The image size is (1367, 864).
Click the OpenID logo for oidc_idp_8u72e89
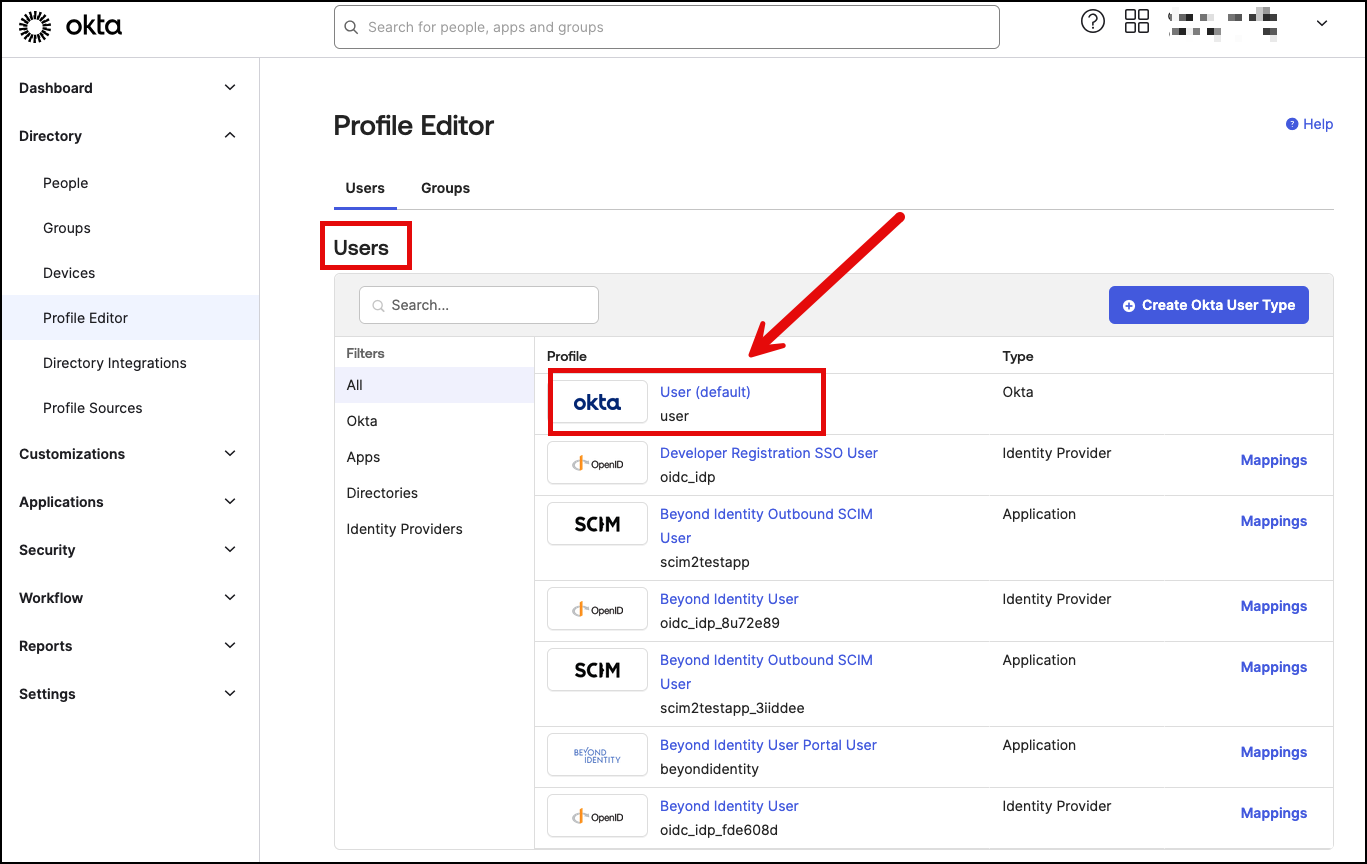coord(597,610)
